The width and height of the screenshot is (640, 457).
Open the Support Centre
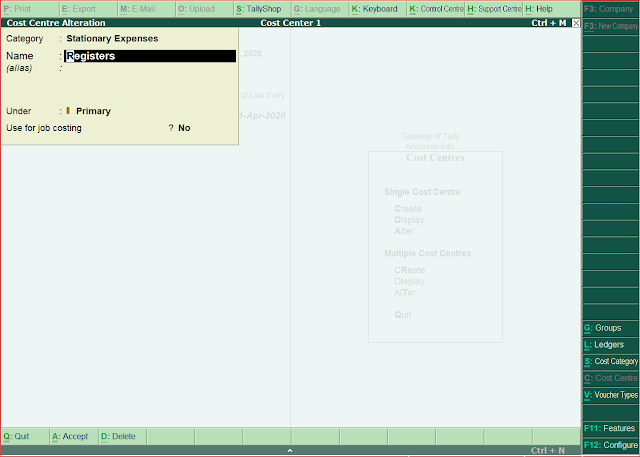[x=494, y=9]
